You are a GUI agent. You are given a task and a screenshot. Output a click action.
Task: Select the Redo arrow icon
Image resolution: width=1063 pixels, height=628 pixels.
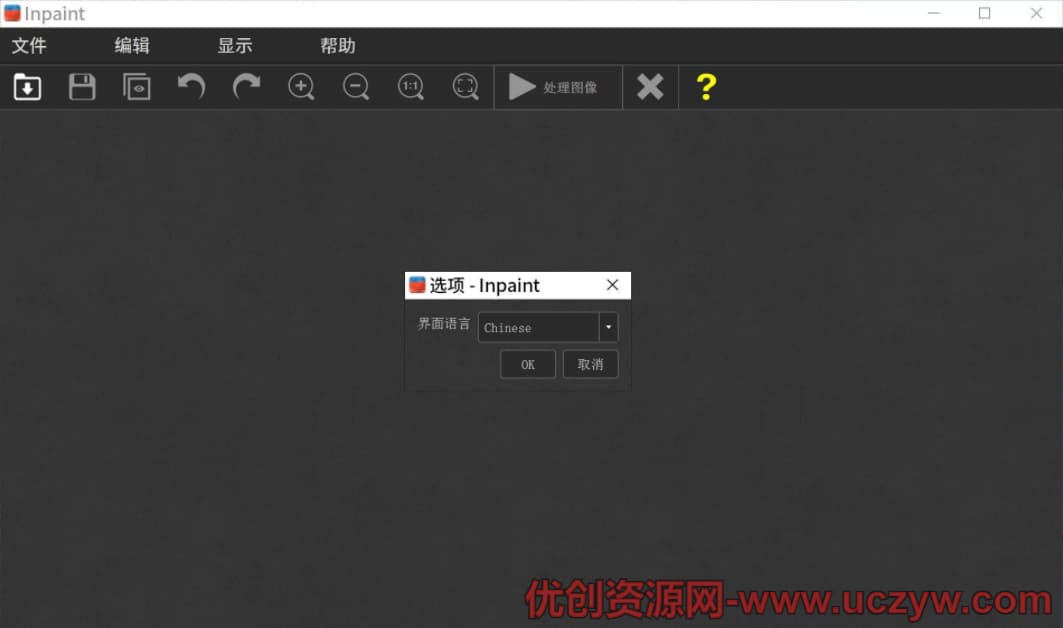click(x=246, y=87)
